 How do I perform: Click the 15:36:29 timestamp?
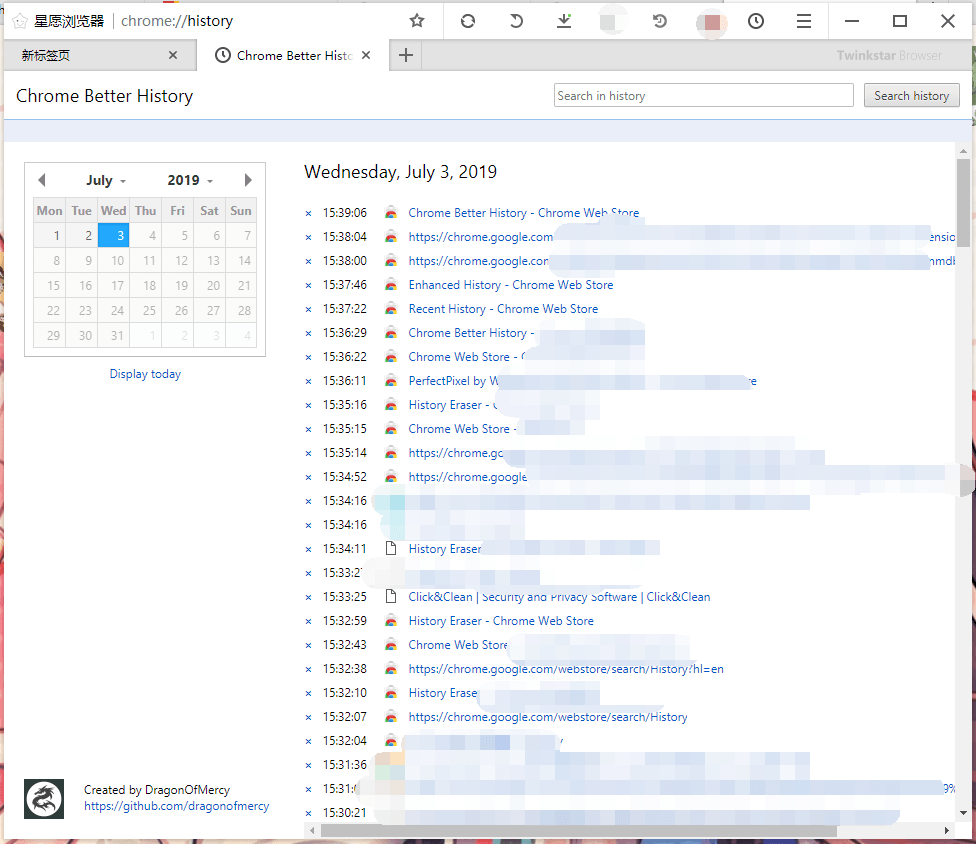click(x=345, y=333)
